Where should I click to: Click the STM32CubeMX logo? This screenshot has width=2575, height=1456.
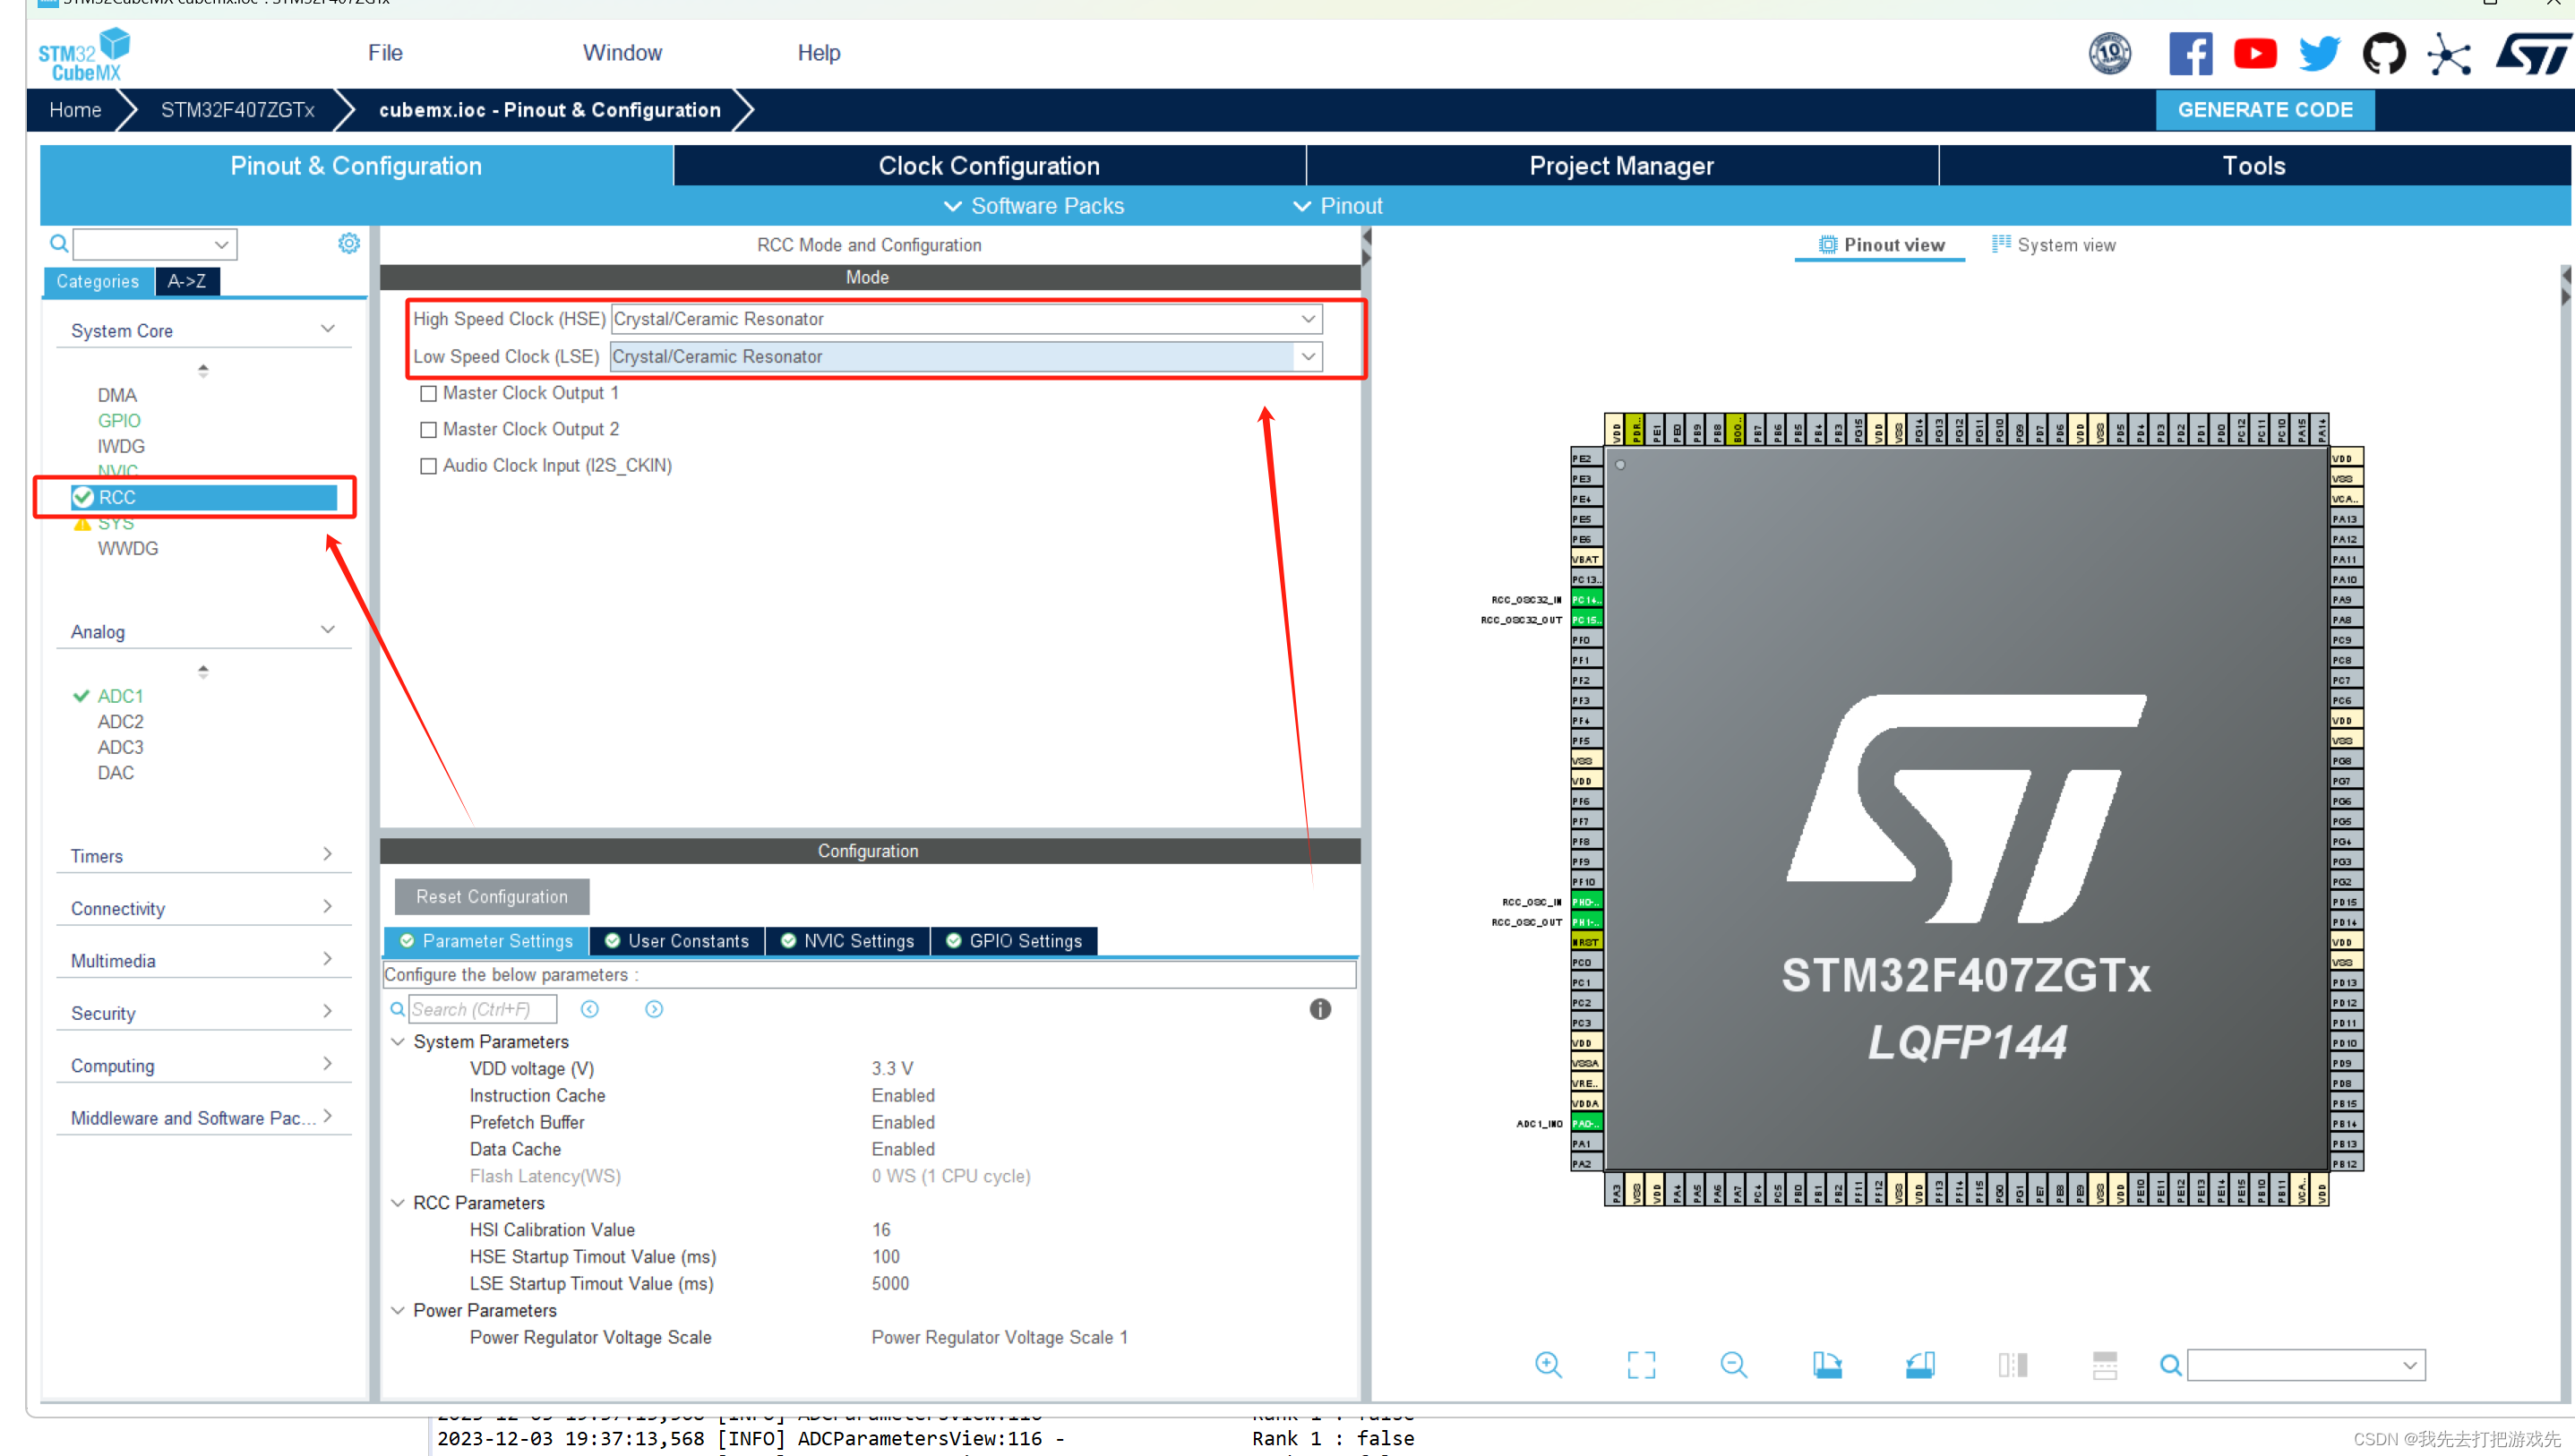[85, 55]
